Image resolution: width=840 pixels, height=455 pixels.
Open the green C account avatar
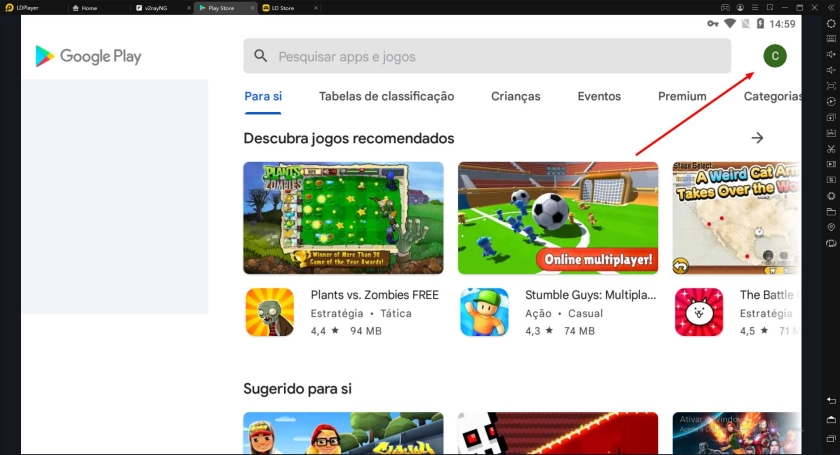775,56
